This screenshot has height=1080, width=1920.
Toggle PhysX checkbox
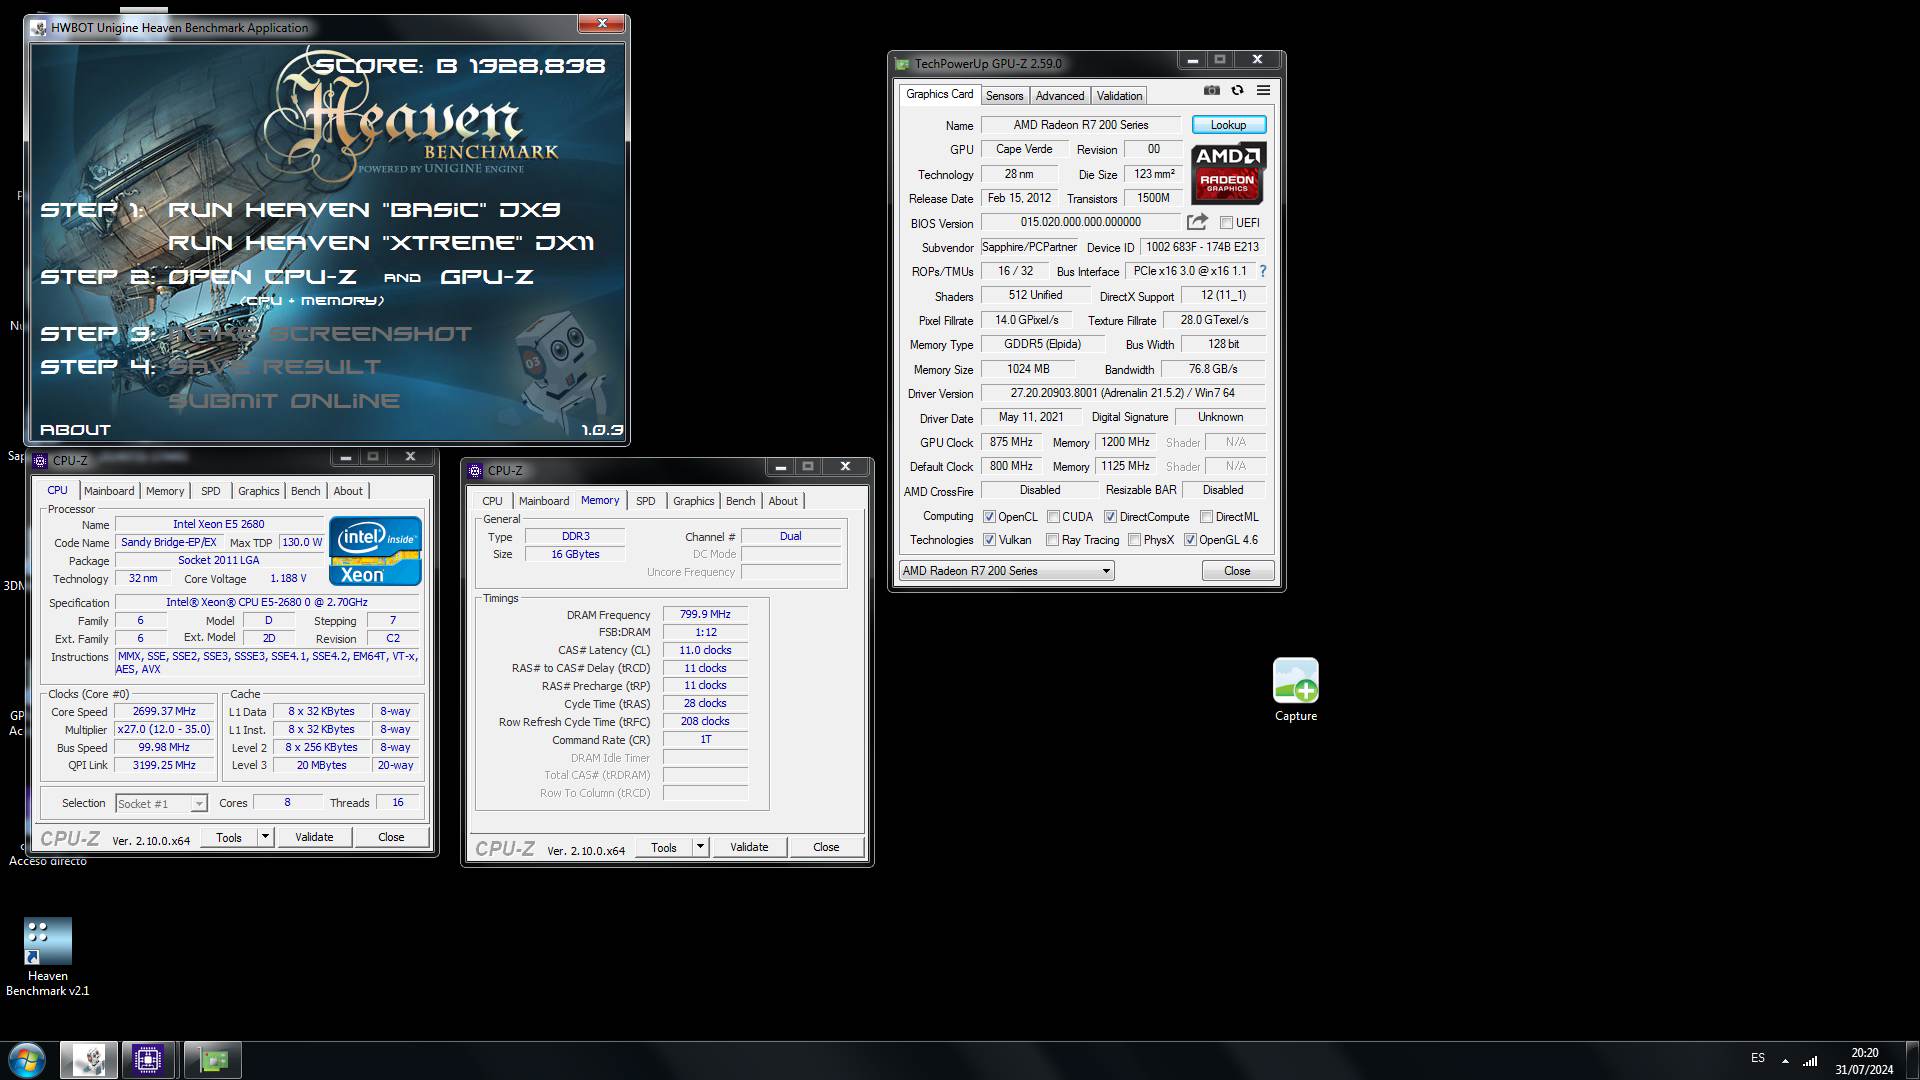[1134, 540]
